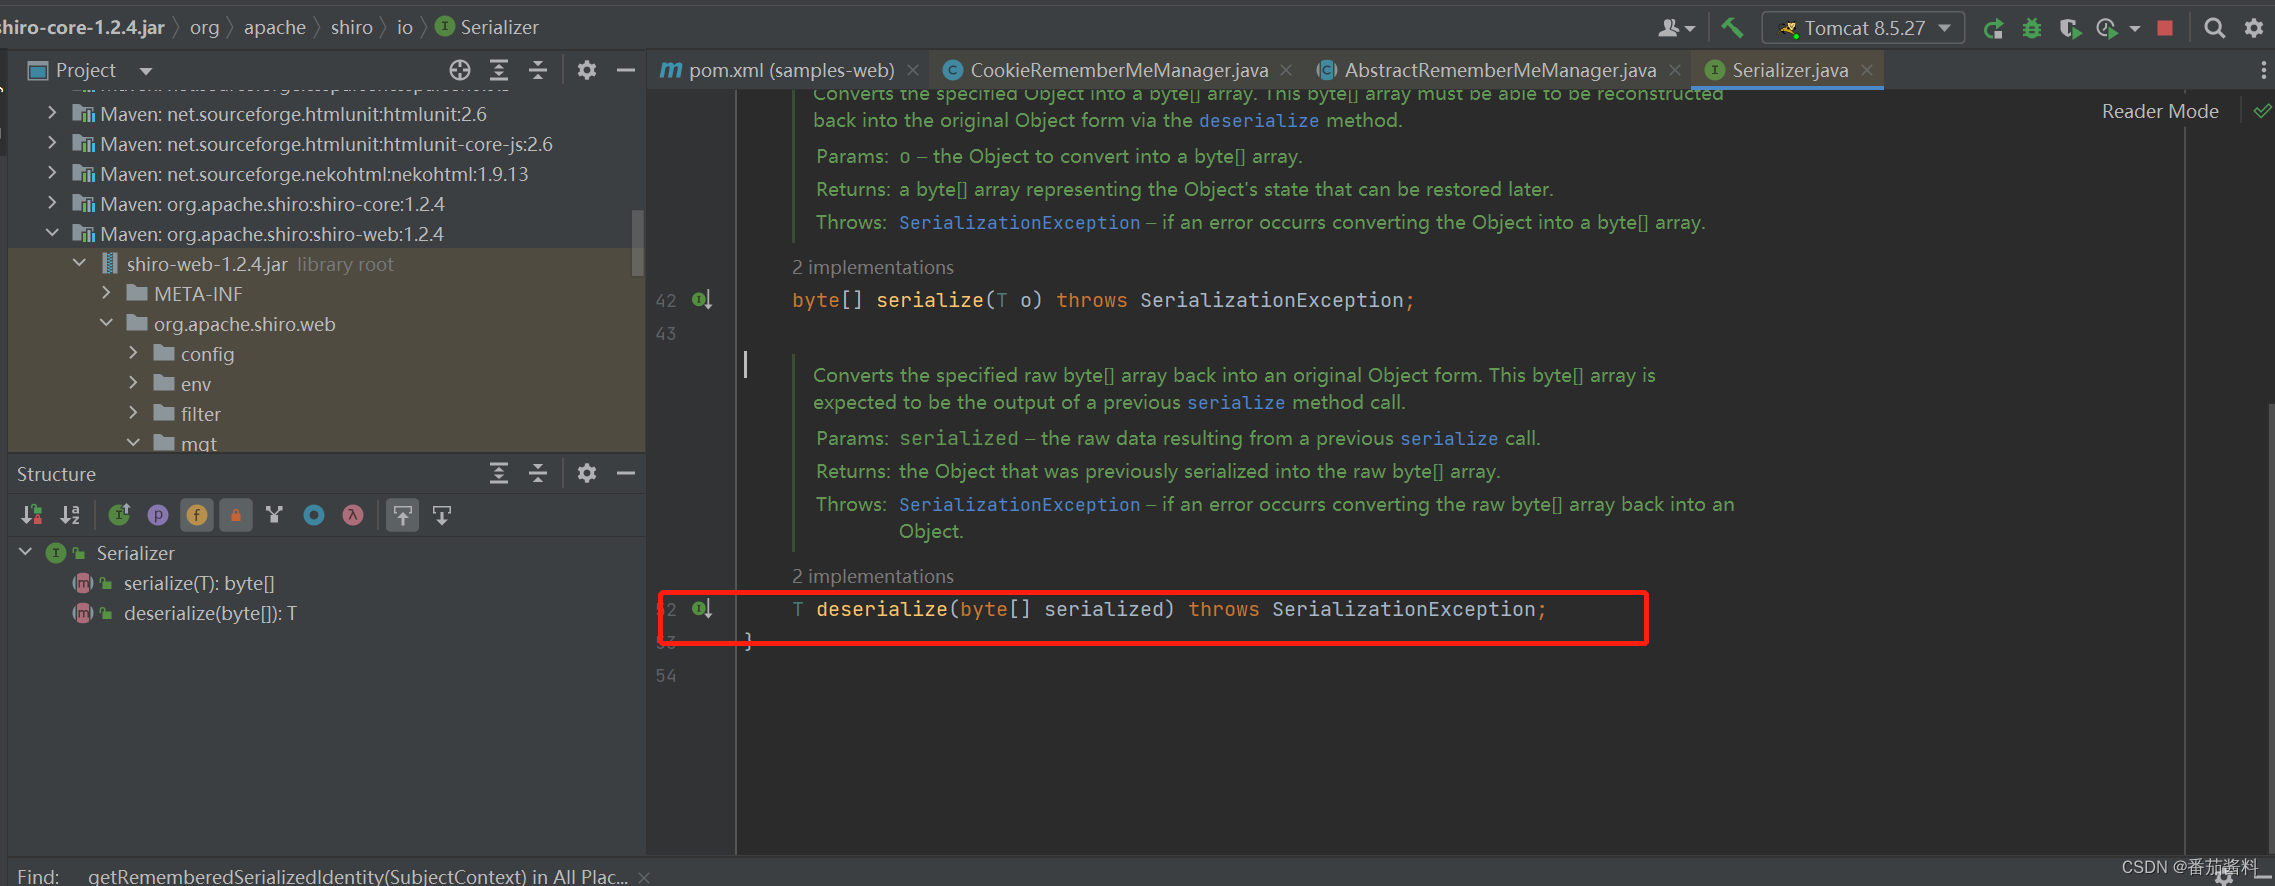
Task: Expand all in Structure panel
Action: [x=499, y=473]
